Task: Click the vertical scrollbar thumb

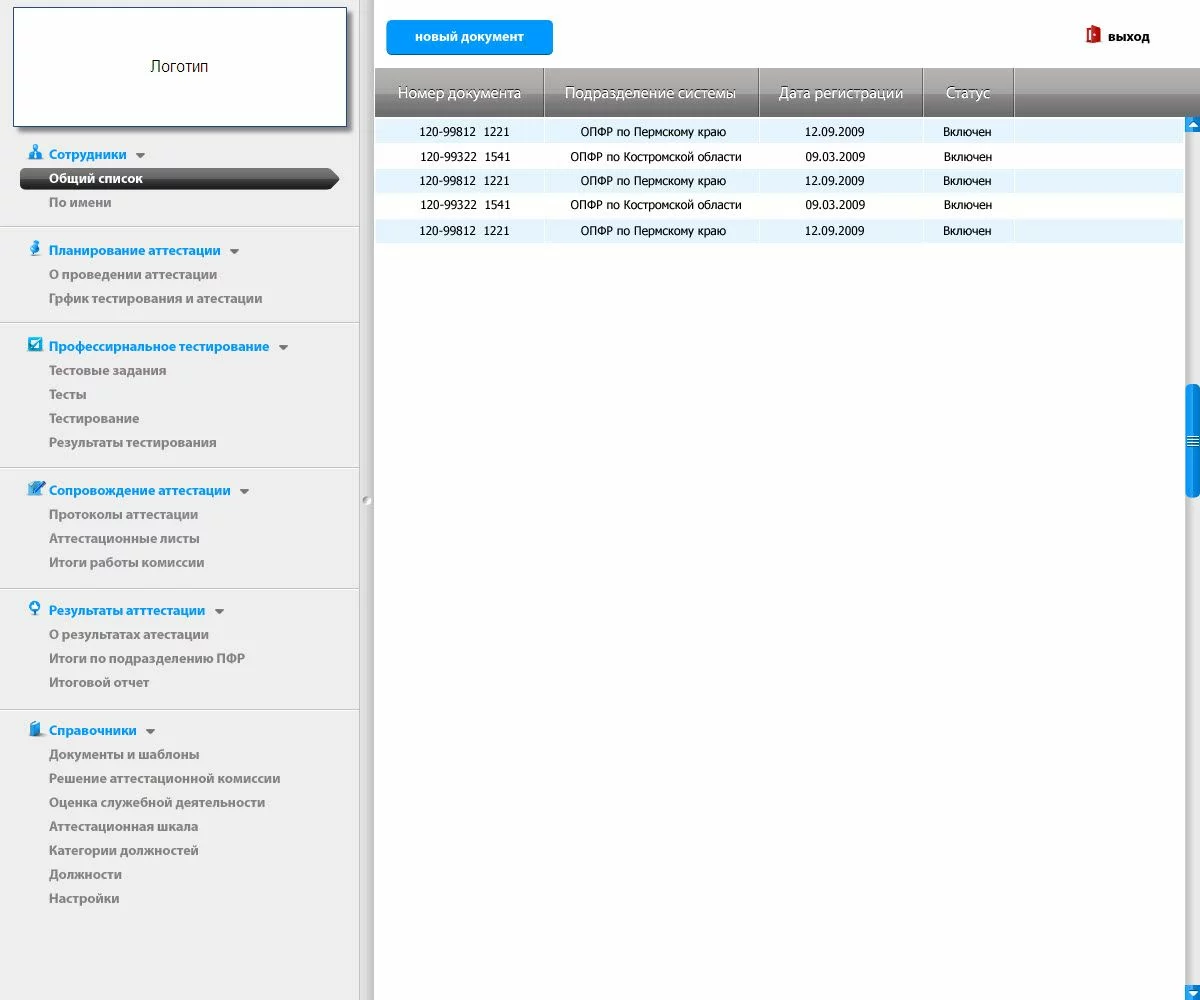Action: 1192,440
